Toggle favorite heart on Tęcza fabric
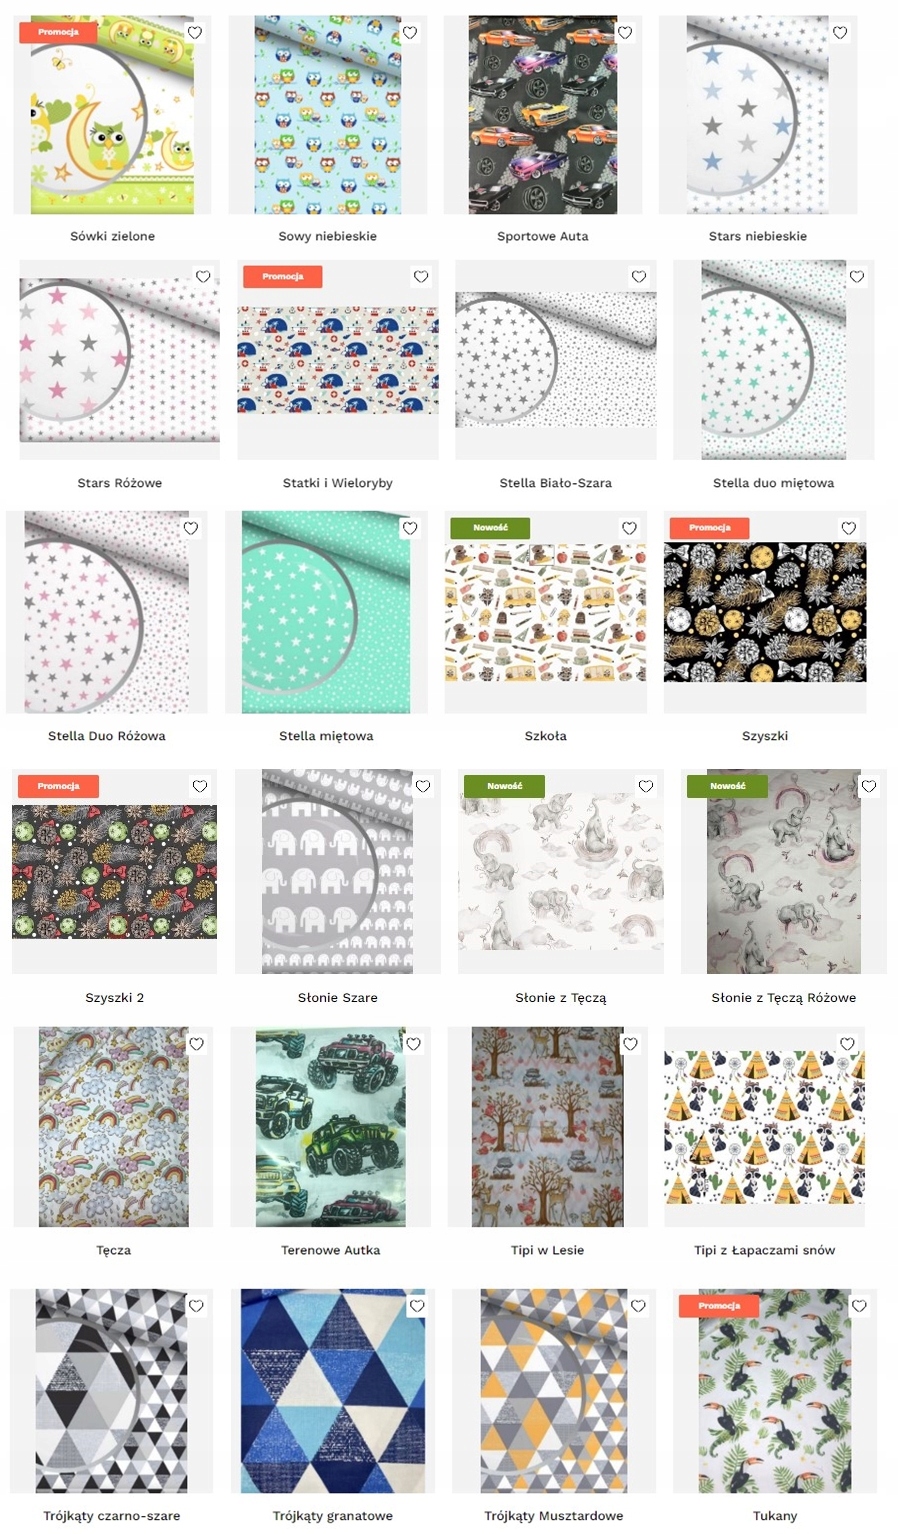Image resolution: width=898 pixels, height=1534 pixels. (x=197, y=1044)
